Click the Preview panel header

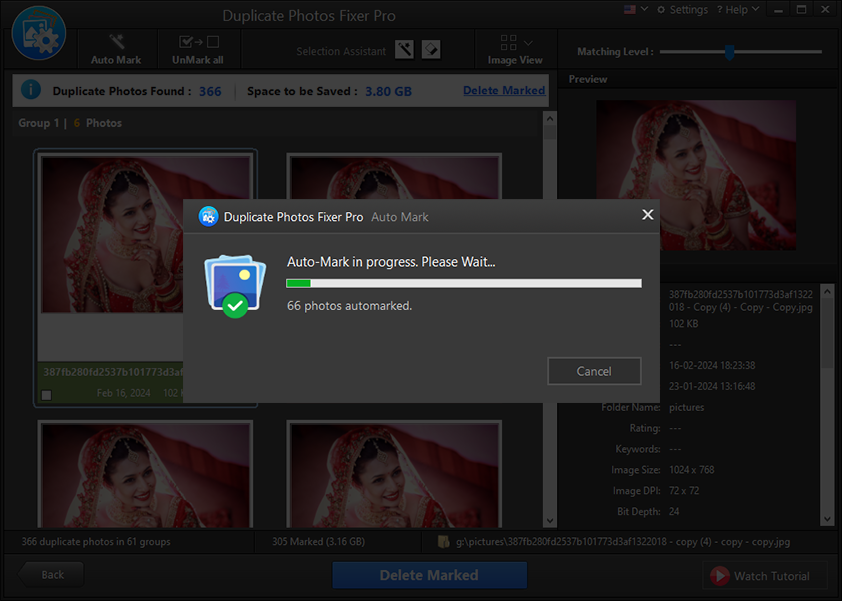588,79
